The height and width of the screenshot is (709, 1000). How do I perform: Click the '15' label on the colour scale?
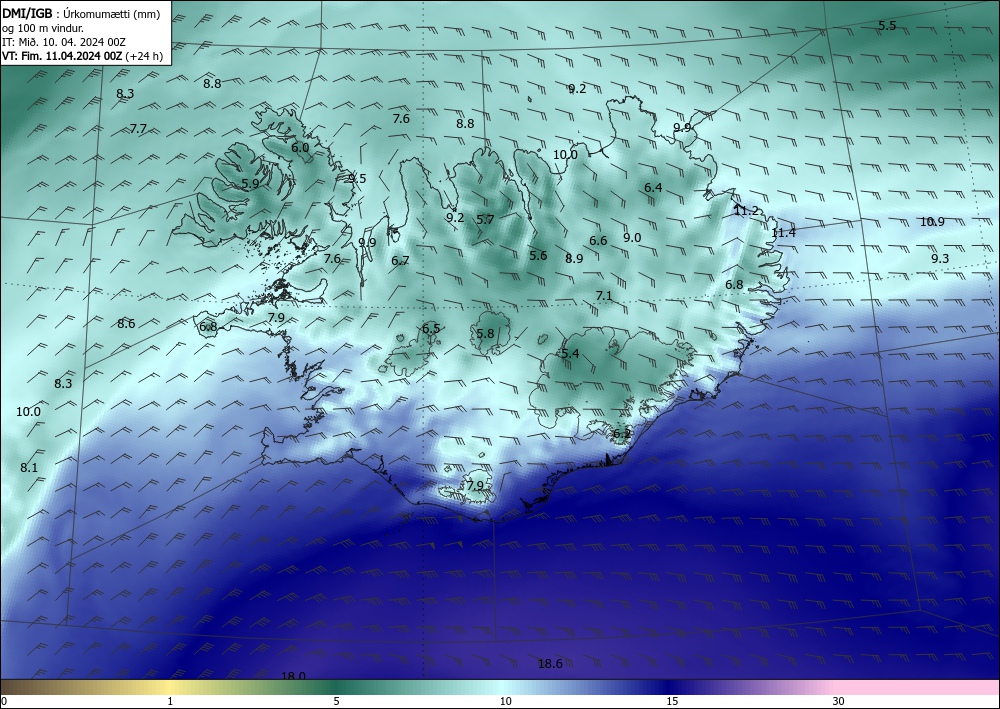pyautogui.click(x=672, y=701)
